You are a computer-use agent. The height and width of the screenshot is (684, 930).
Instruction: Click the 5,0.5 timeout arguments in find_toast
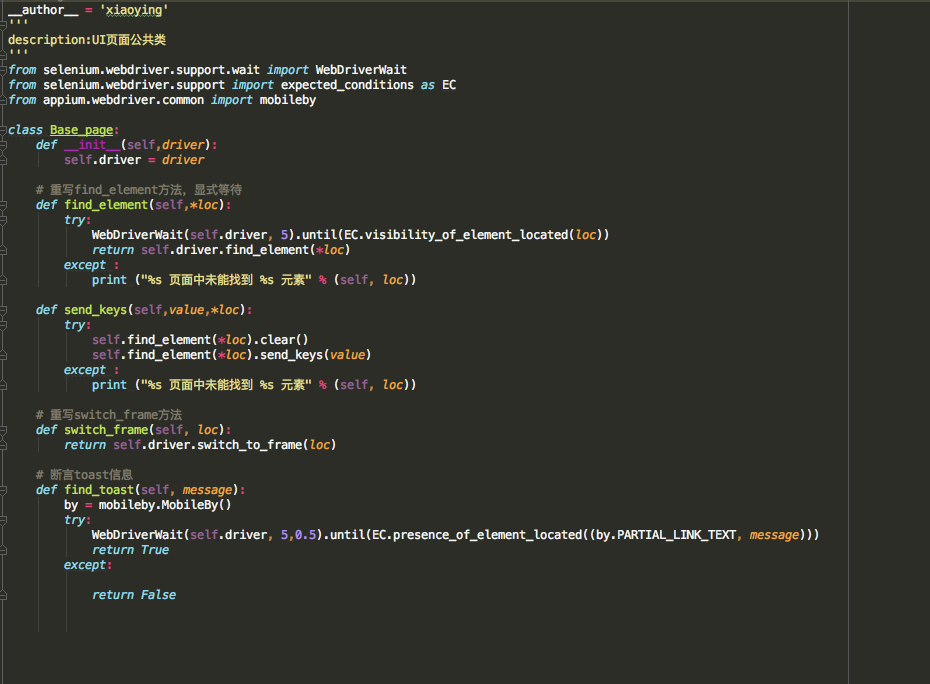click(x=298, y=535)
